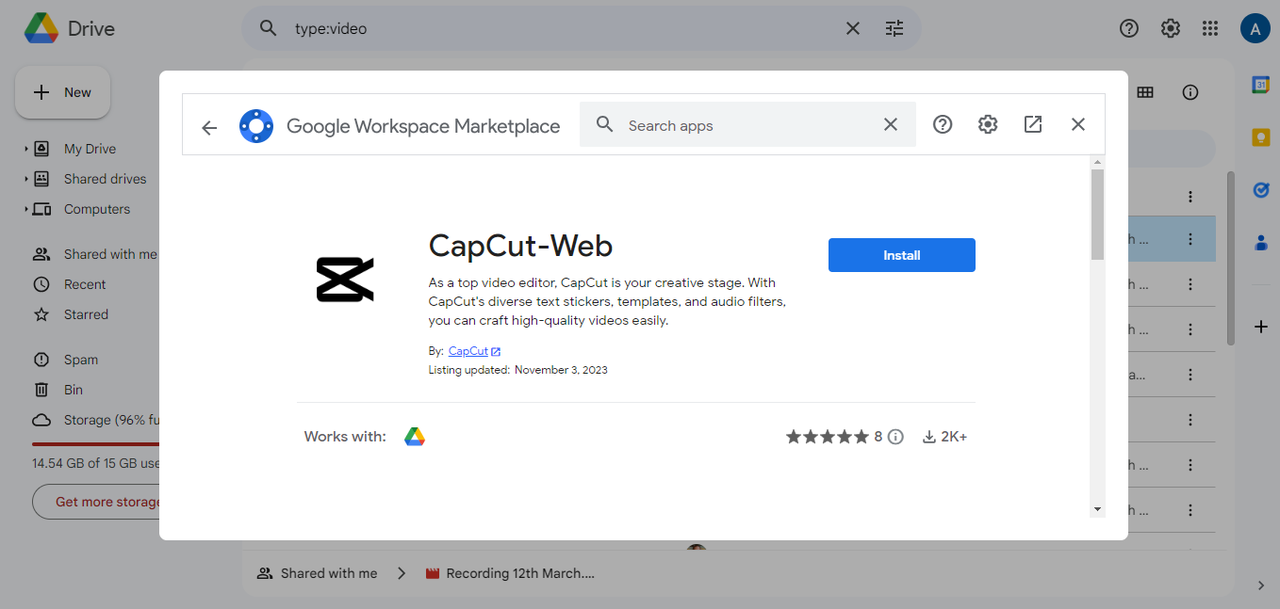This screenshot has height=609, width=1280.
Task: Open Recent files view
Action: [84, 284]
